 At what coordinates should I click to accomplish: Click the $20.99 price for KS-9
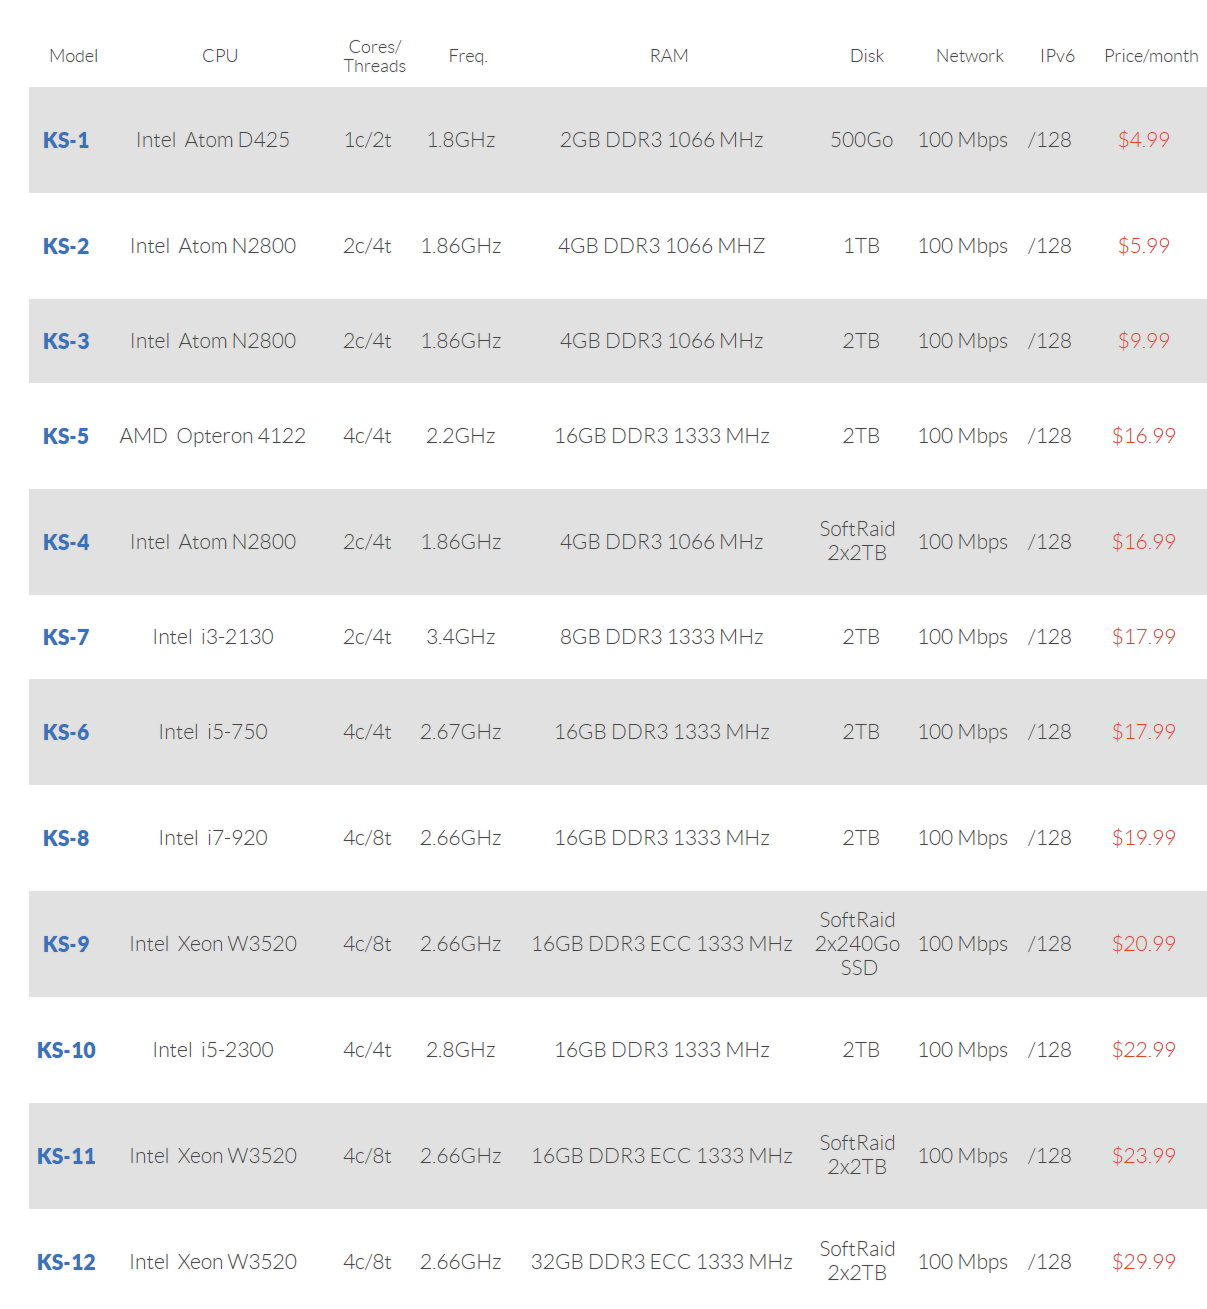pos(1143,944)
